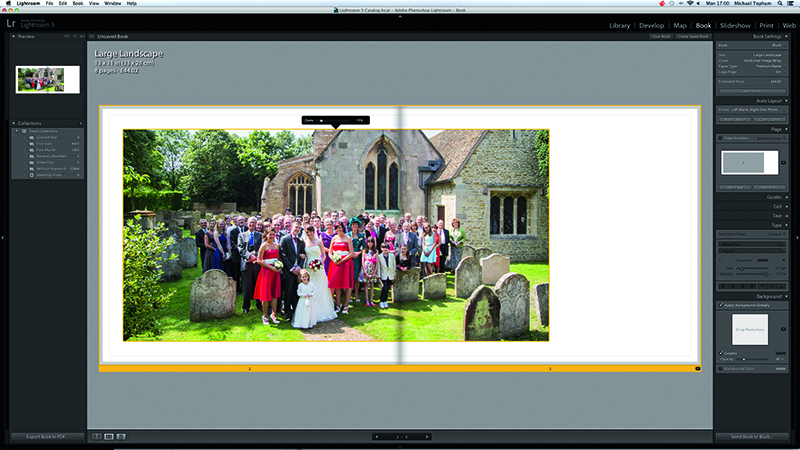This screenshot has width=800, height=450.
Task: Open page layout chooser beside page thumbnail
Action: click(784, 163)
